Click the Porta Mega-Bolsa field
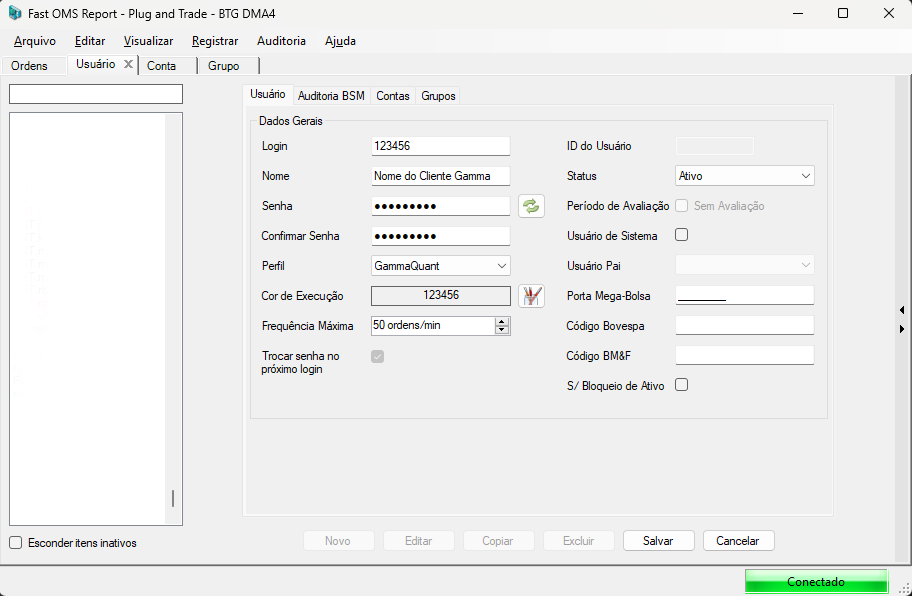Image resolution: width=912 pixels, height=596 pixels. 744,295
